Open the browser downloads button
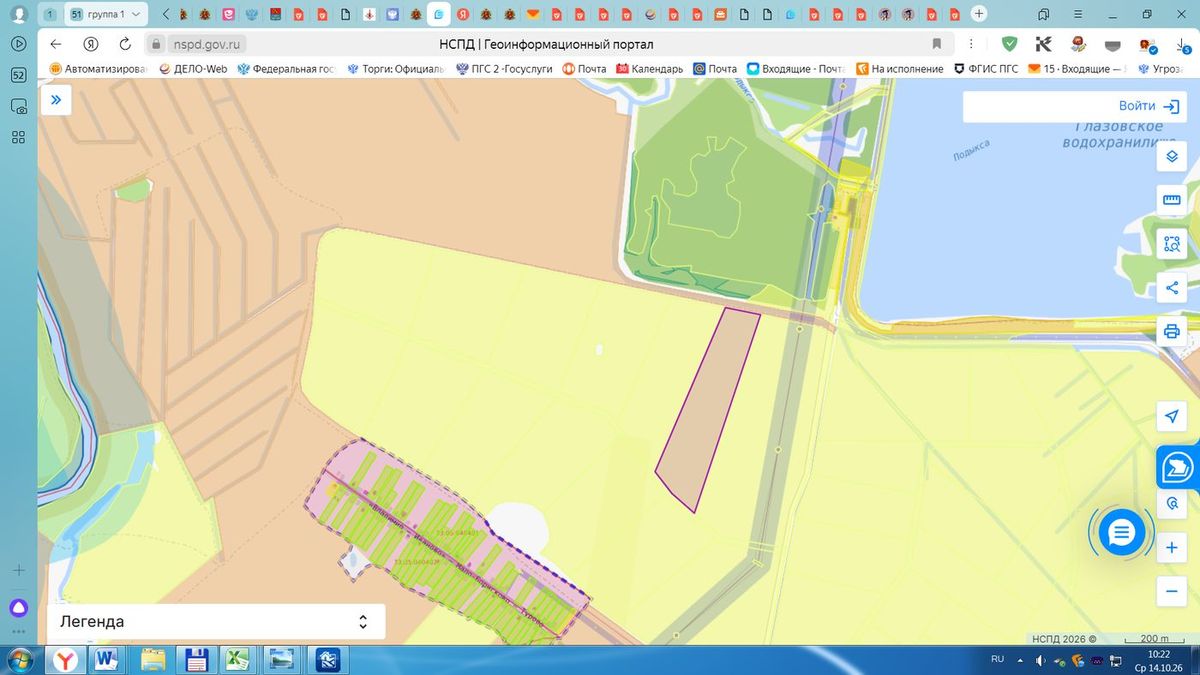The width and height of the screenshot is (1200, 675). coord(1183,44)
